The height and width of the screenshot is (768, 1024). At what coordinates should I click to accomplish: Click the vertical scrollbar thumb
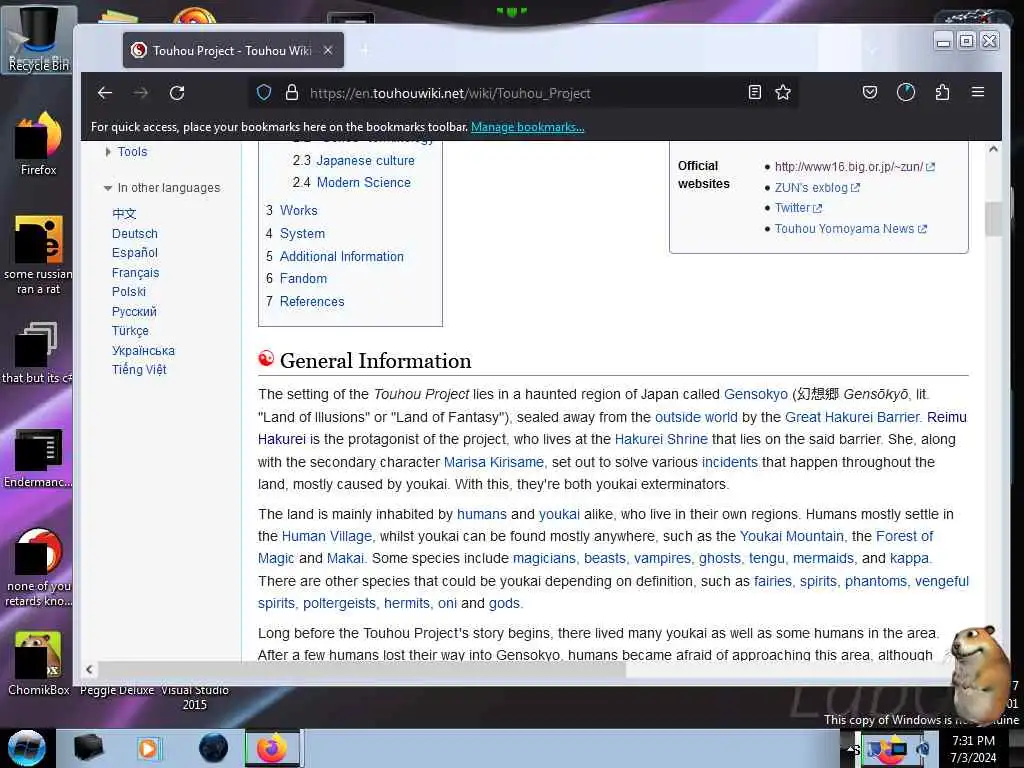tap(993, 219)
